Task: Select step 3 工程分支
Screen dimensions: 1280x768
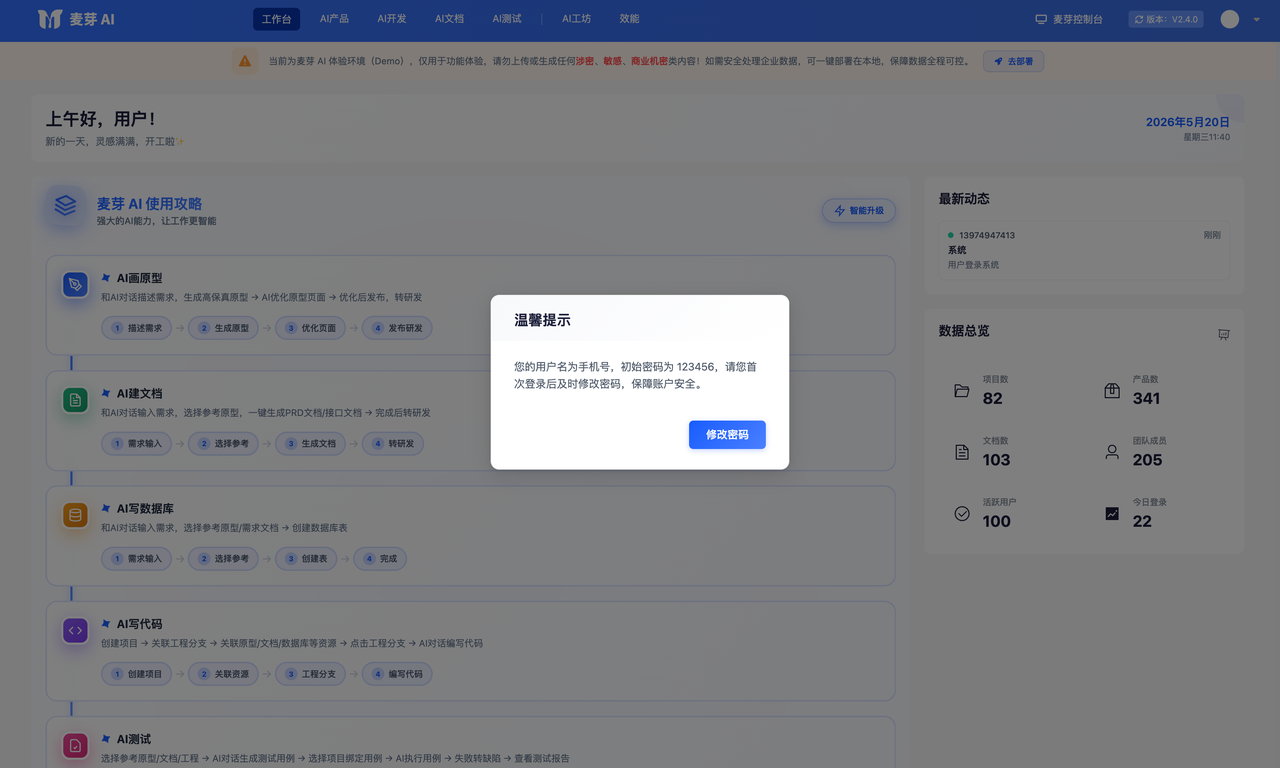Action: pyautogui.click(x=311, y=674)
